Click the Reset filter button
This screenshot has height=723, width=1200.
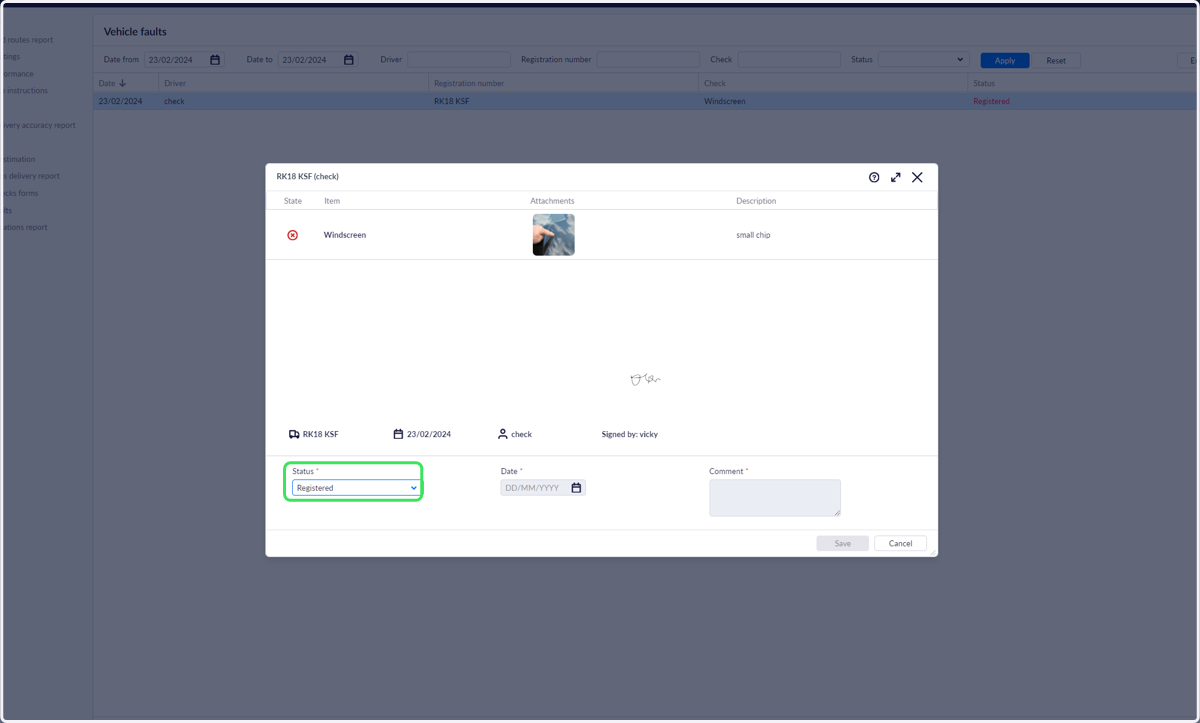[x=1056, y=60]
